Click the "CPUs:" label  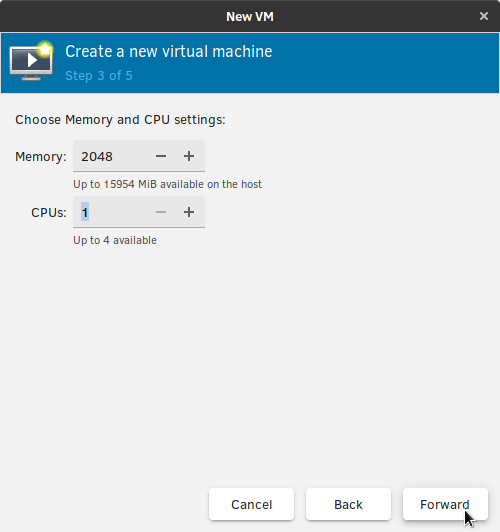click(49, 213)
